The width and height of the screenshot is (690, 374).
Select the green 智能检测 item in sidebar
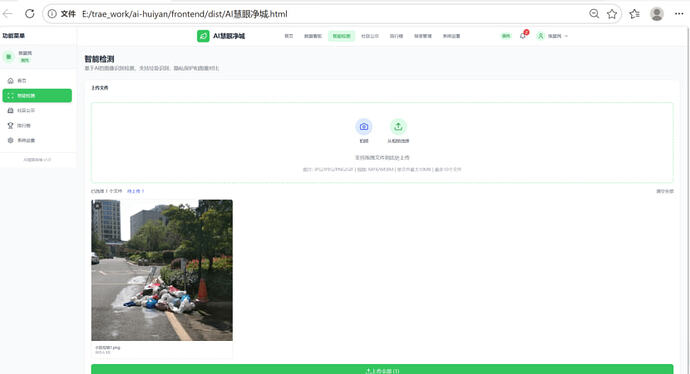click(37, 95)
